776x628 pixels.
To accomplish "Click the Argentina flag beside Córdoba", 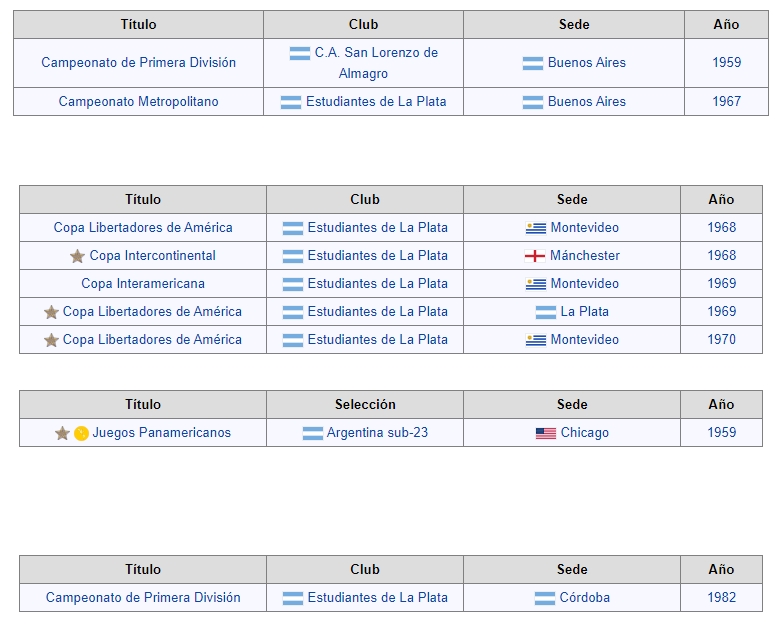I will coord(545,598).
